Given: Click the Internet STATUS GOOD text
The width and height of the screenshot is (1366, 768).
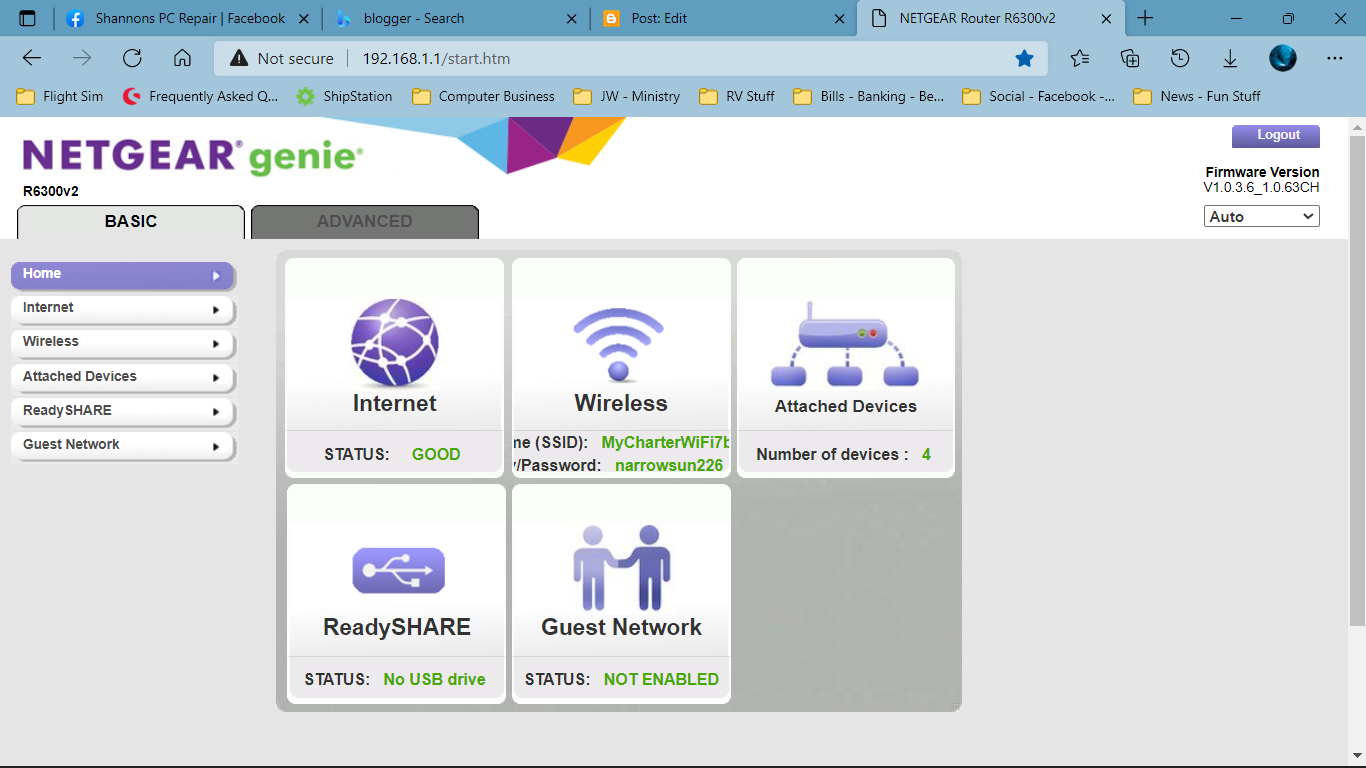Looking at the screenshot, I should point(392,454).
